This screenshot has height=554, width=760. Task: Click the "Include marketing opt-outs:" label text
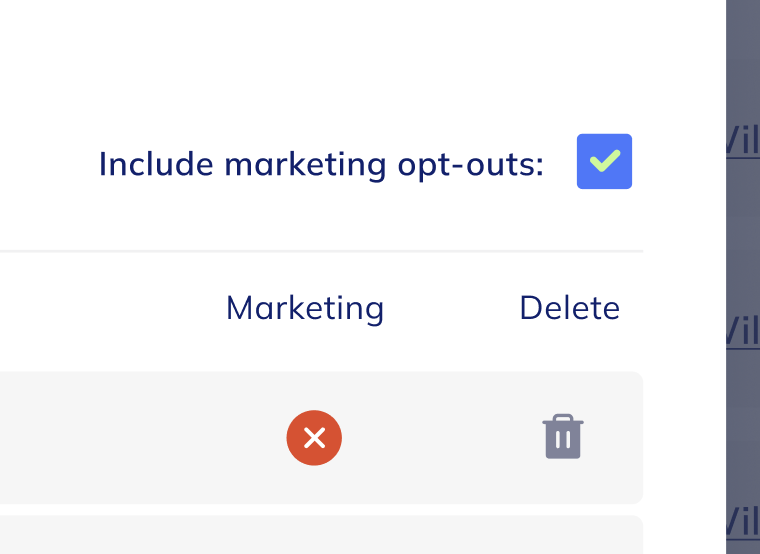point(321,164)
